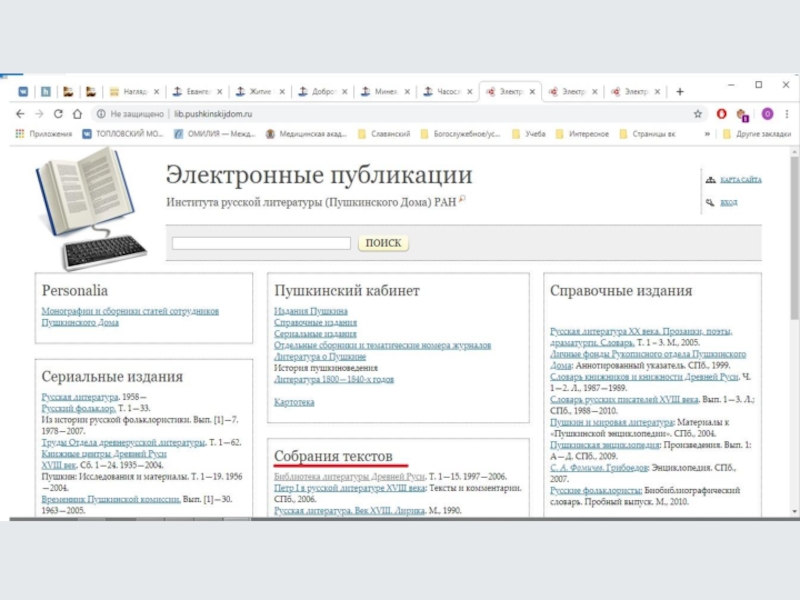Open the Страницы вк bookmarks folder
800x600 pixels.
click(647, 134)
